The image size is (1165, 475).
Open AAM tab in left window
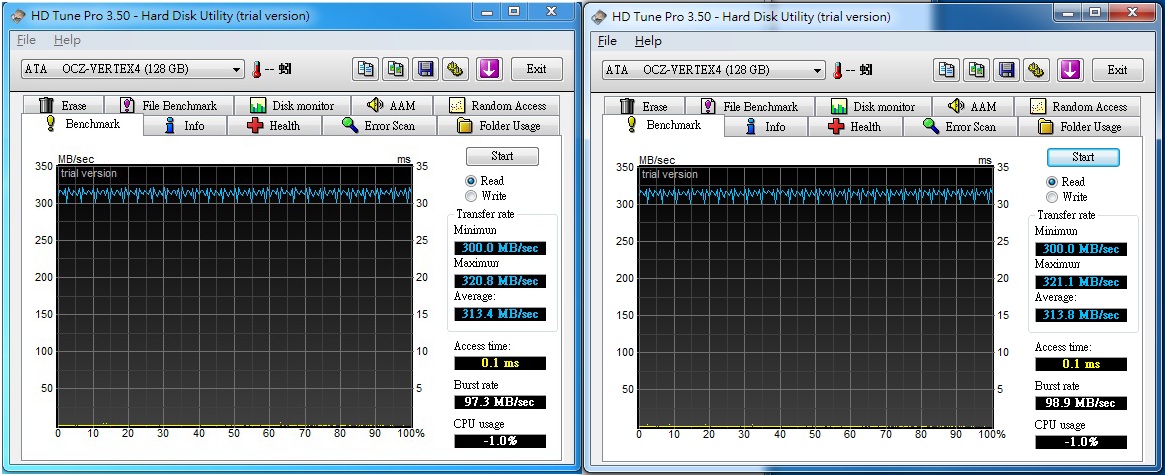tap(392, 106)
